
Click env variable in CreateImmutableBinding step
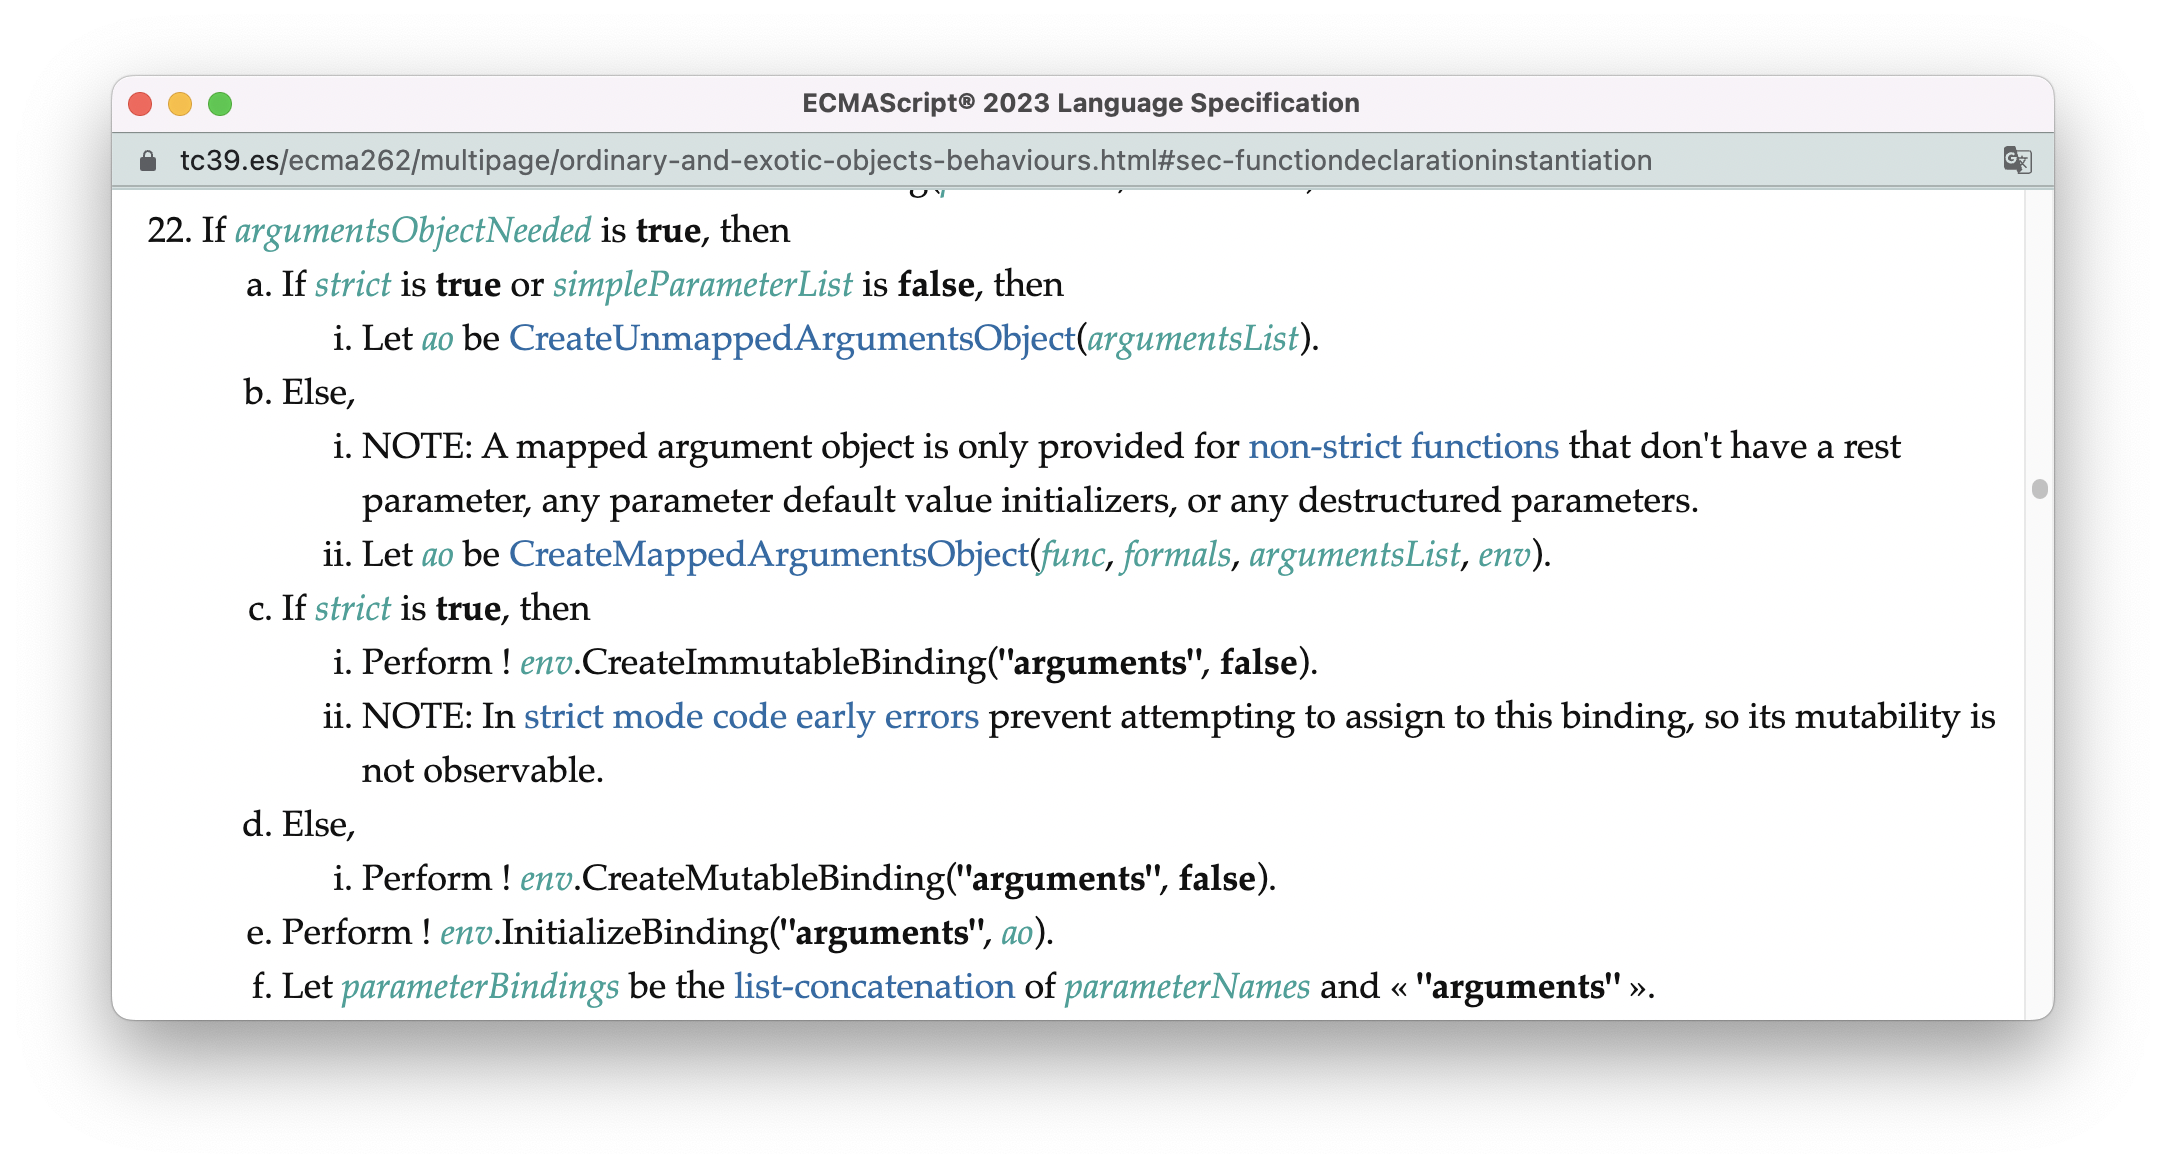pos(546,662)
